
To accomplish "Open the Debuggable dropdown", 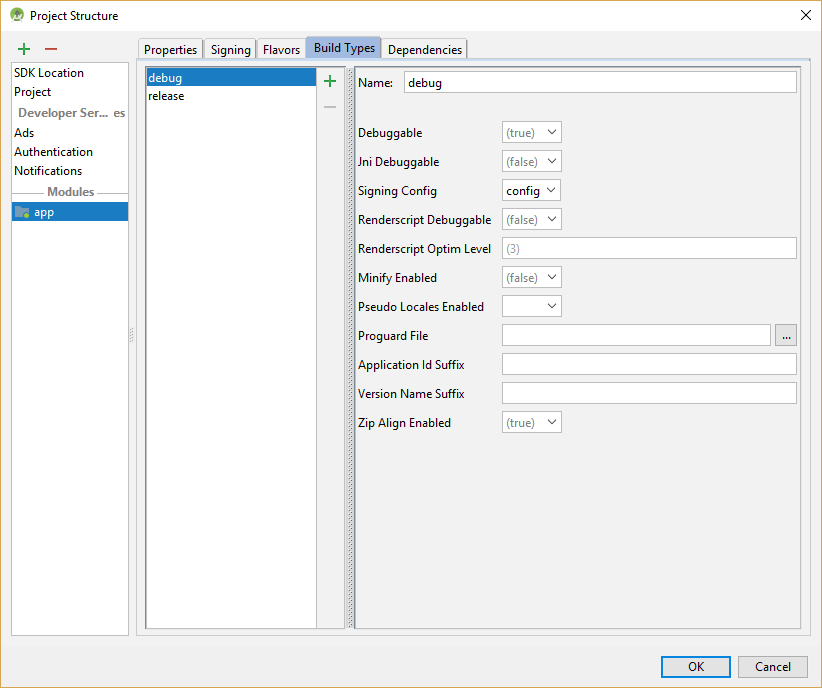I will 531,131.
